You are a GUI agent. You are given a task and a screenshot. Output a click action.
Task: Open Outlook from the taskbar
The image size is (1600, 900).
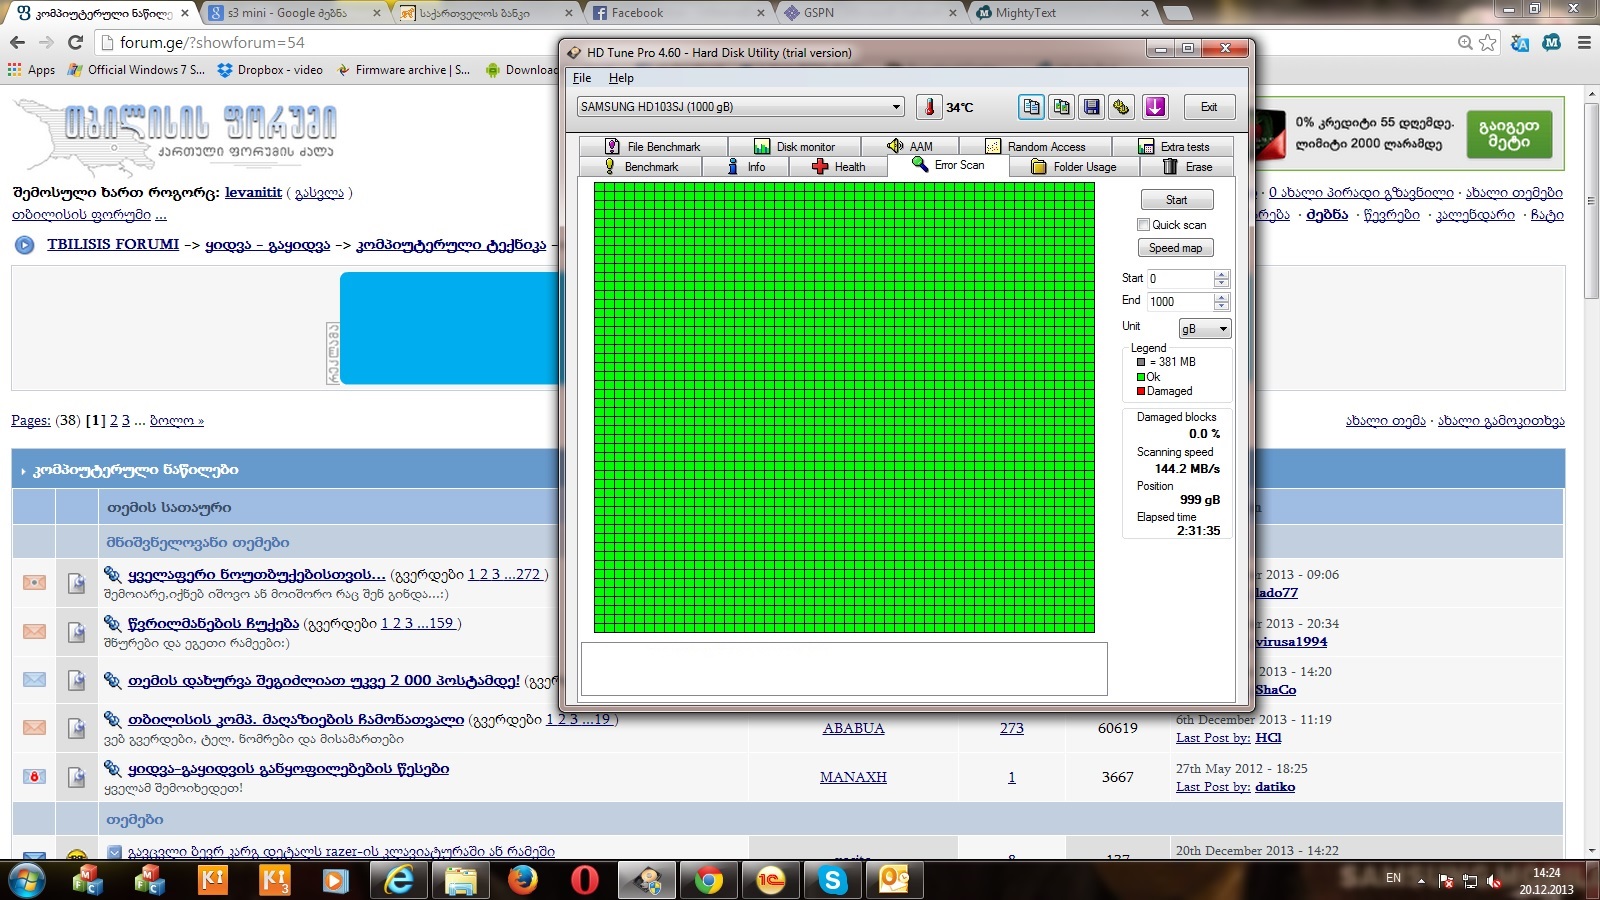pyautogui.click(x=895, y=881)
